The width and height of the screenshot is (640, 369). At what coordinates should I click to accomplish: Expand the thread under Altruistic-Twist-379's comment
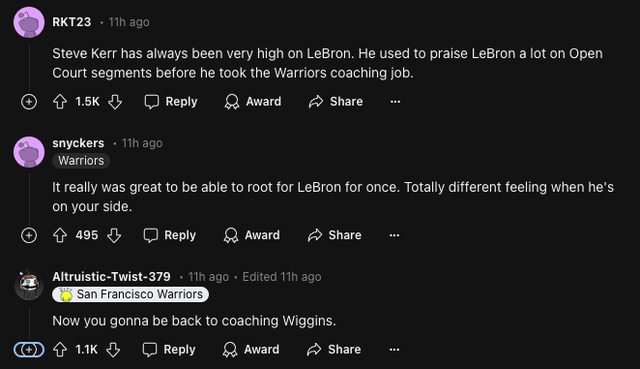[x=29, y=349]
